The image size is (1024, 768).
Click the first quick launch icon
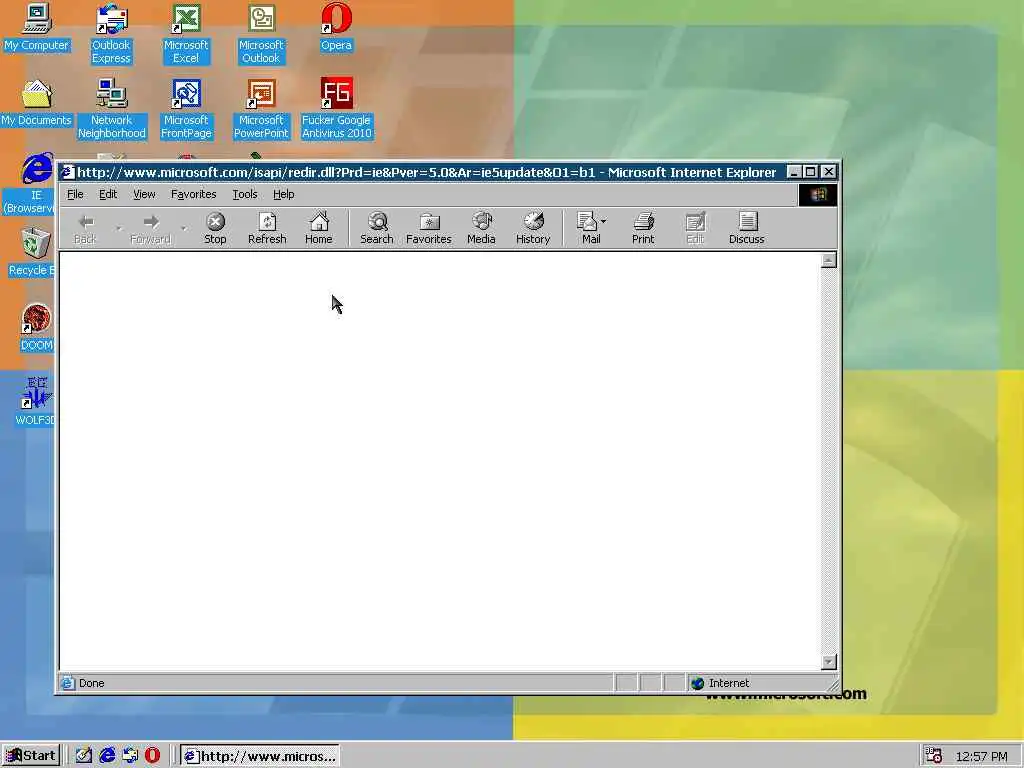tap(84, 756)
